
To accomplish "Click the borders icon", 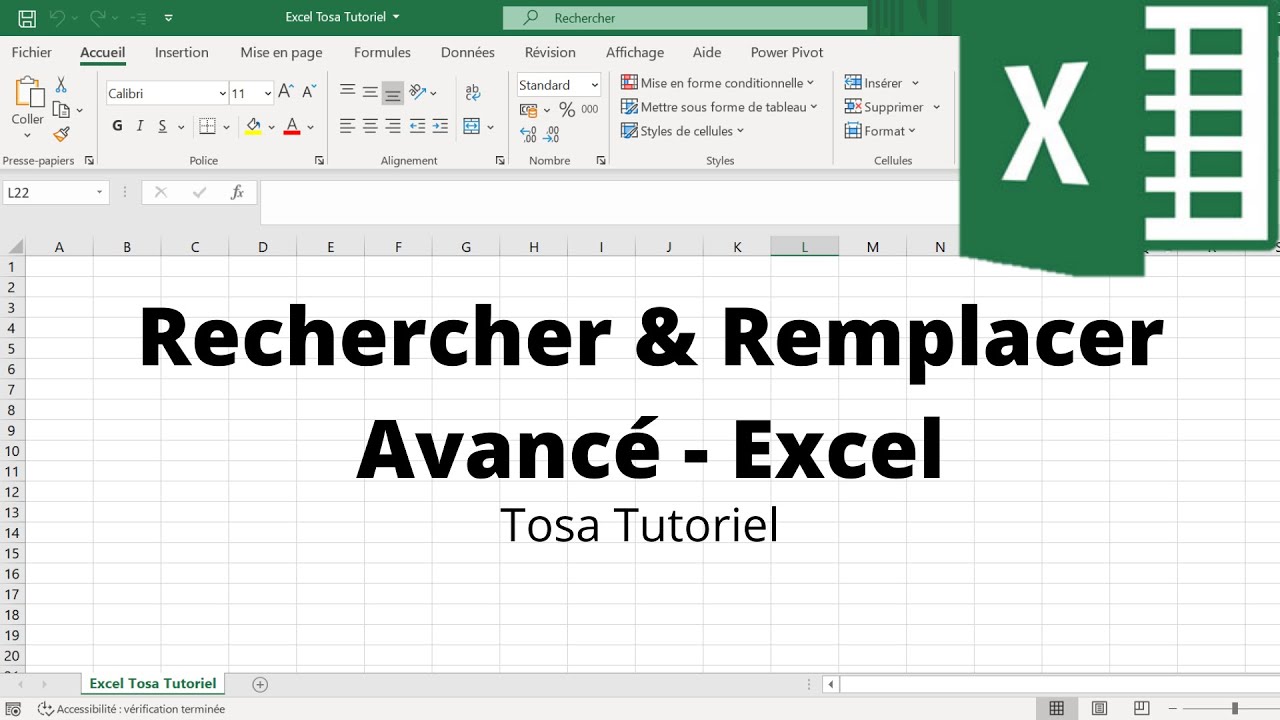I will 207,126.
